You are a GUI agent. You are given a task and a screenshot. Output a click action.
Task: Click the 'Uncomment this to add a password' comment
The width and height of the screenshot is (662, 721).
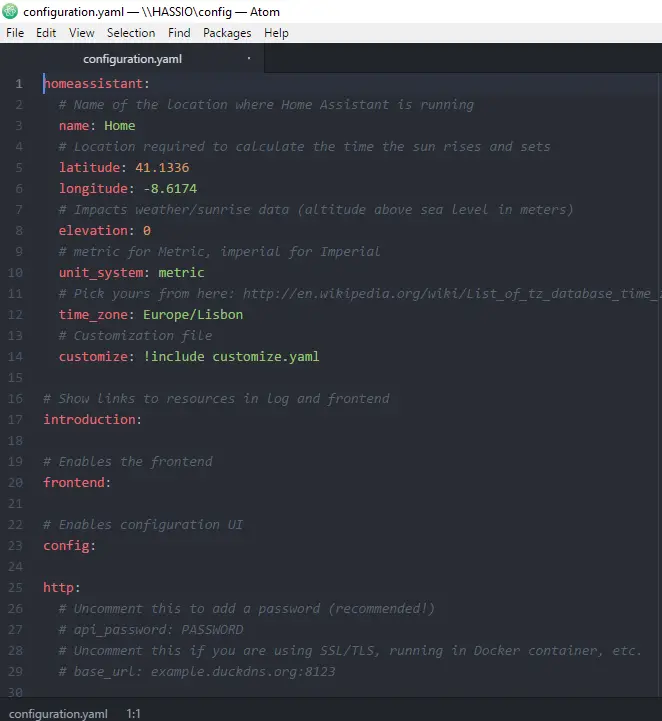tap(246, 609)
